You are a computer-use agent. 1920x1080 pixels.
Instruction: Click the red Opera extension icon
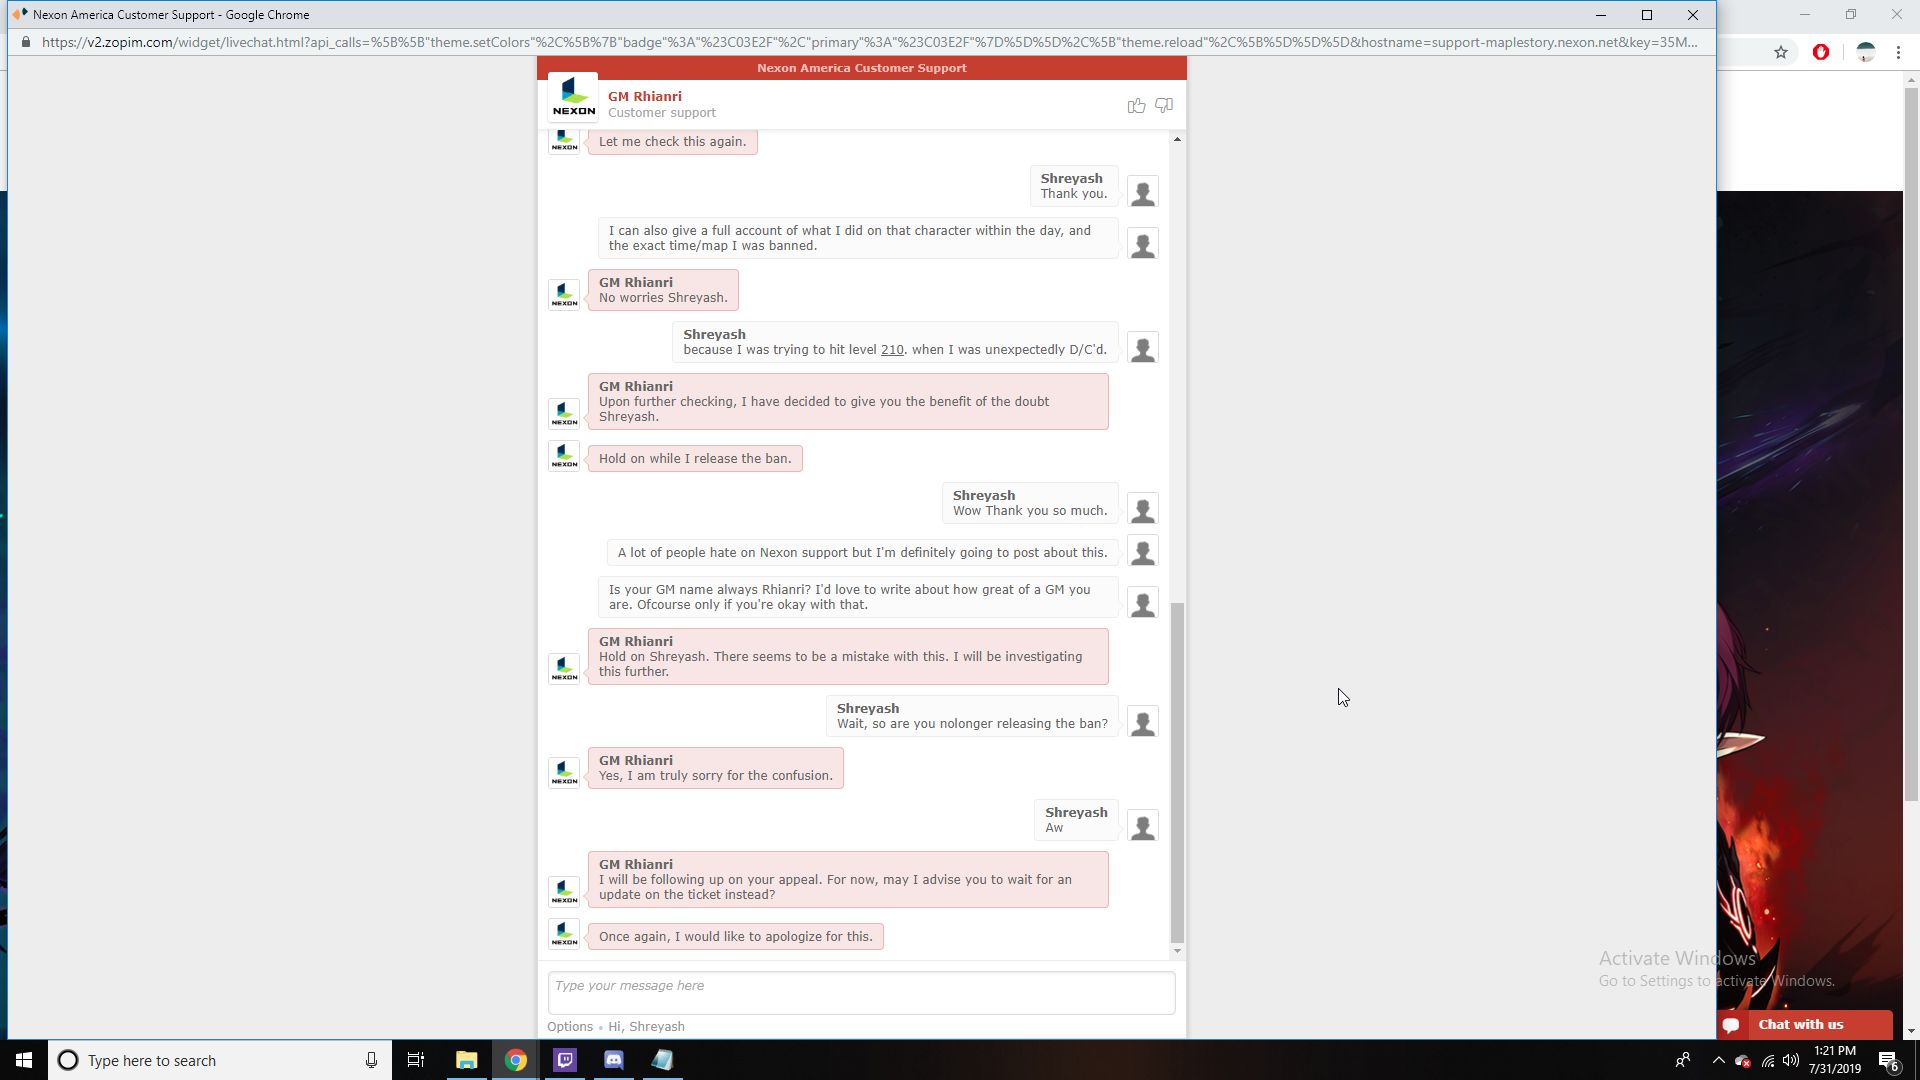pyautogui.click(x=1821, y=52)
